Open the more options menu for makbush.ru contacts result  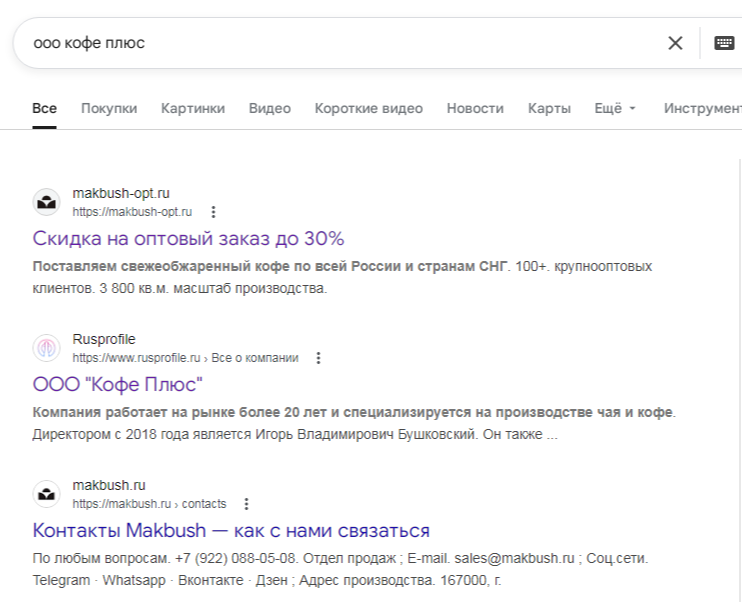(246, 504)
